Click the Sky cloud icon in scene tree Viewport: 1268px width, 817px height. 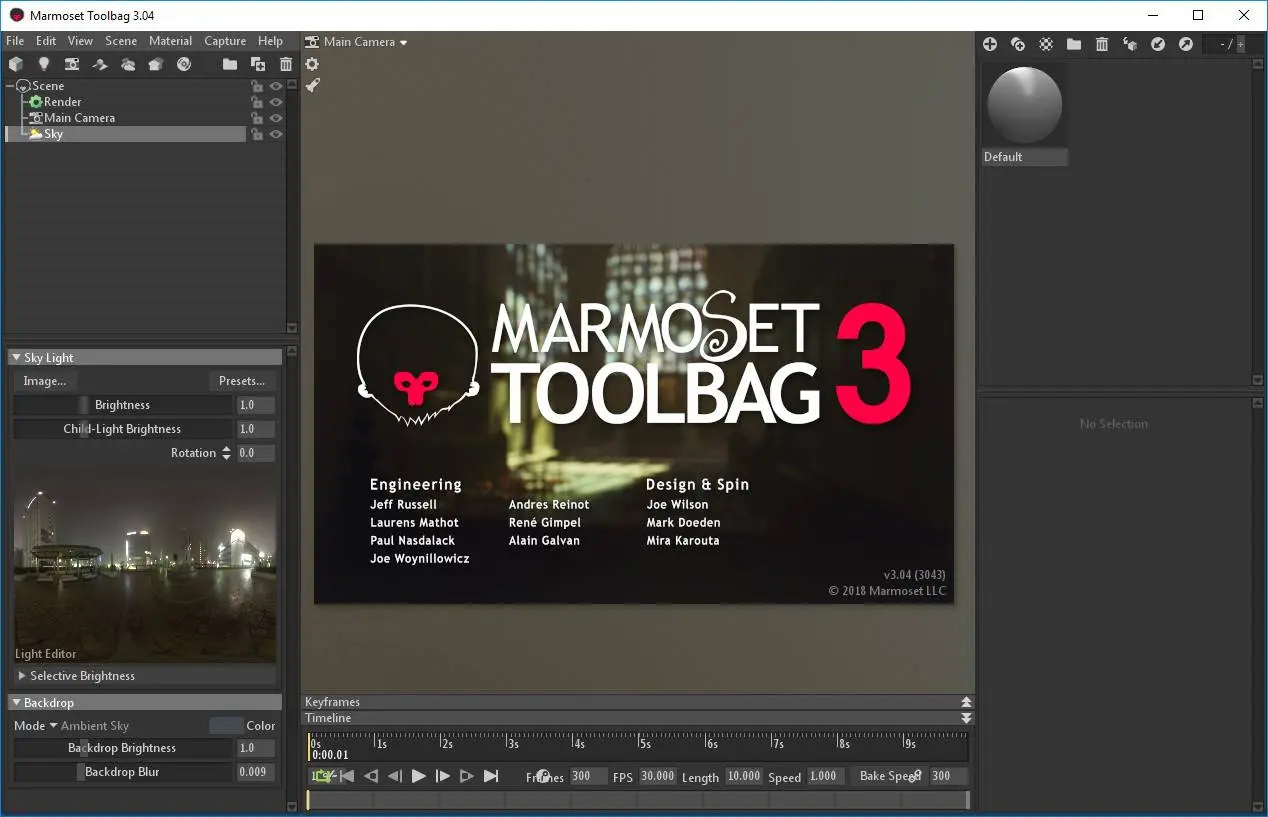click(36, 134)
